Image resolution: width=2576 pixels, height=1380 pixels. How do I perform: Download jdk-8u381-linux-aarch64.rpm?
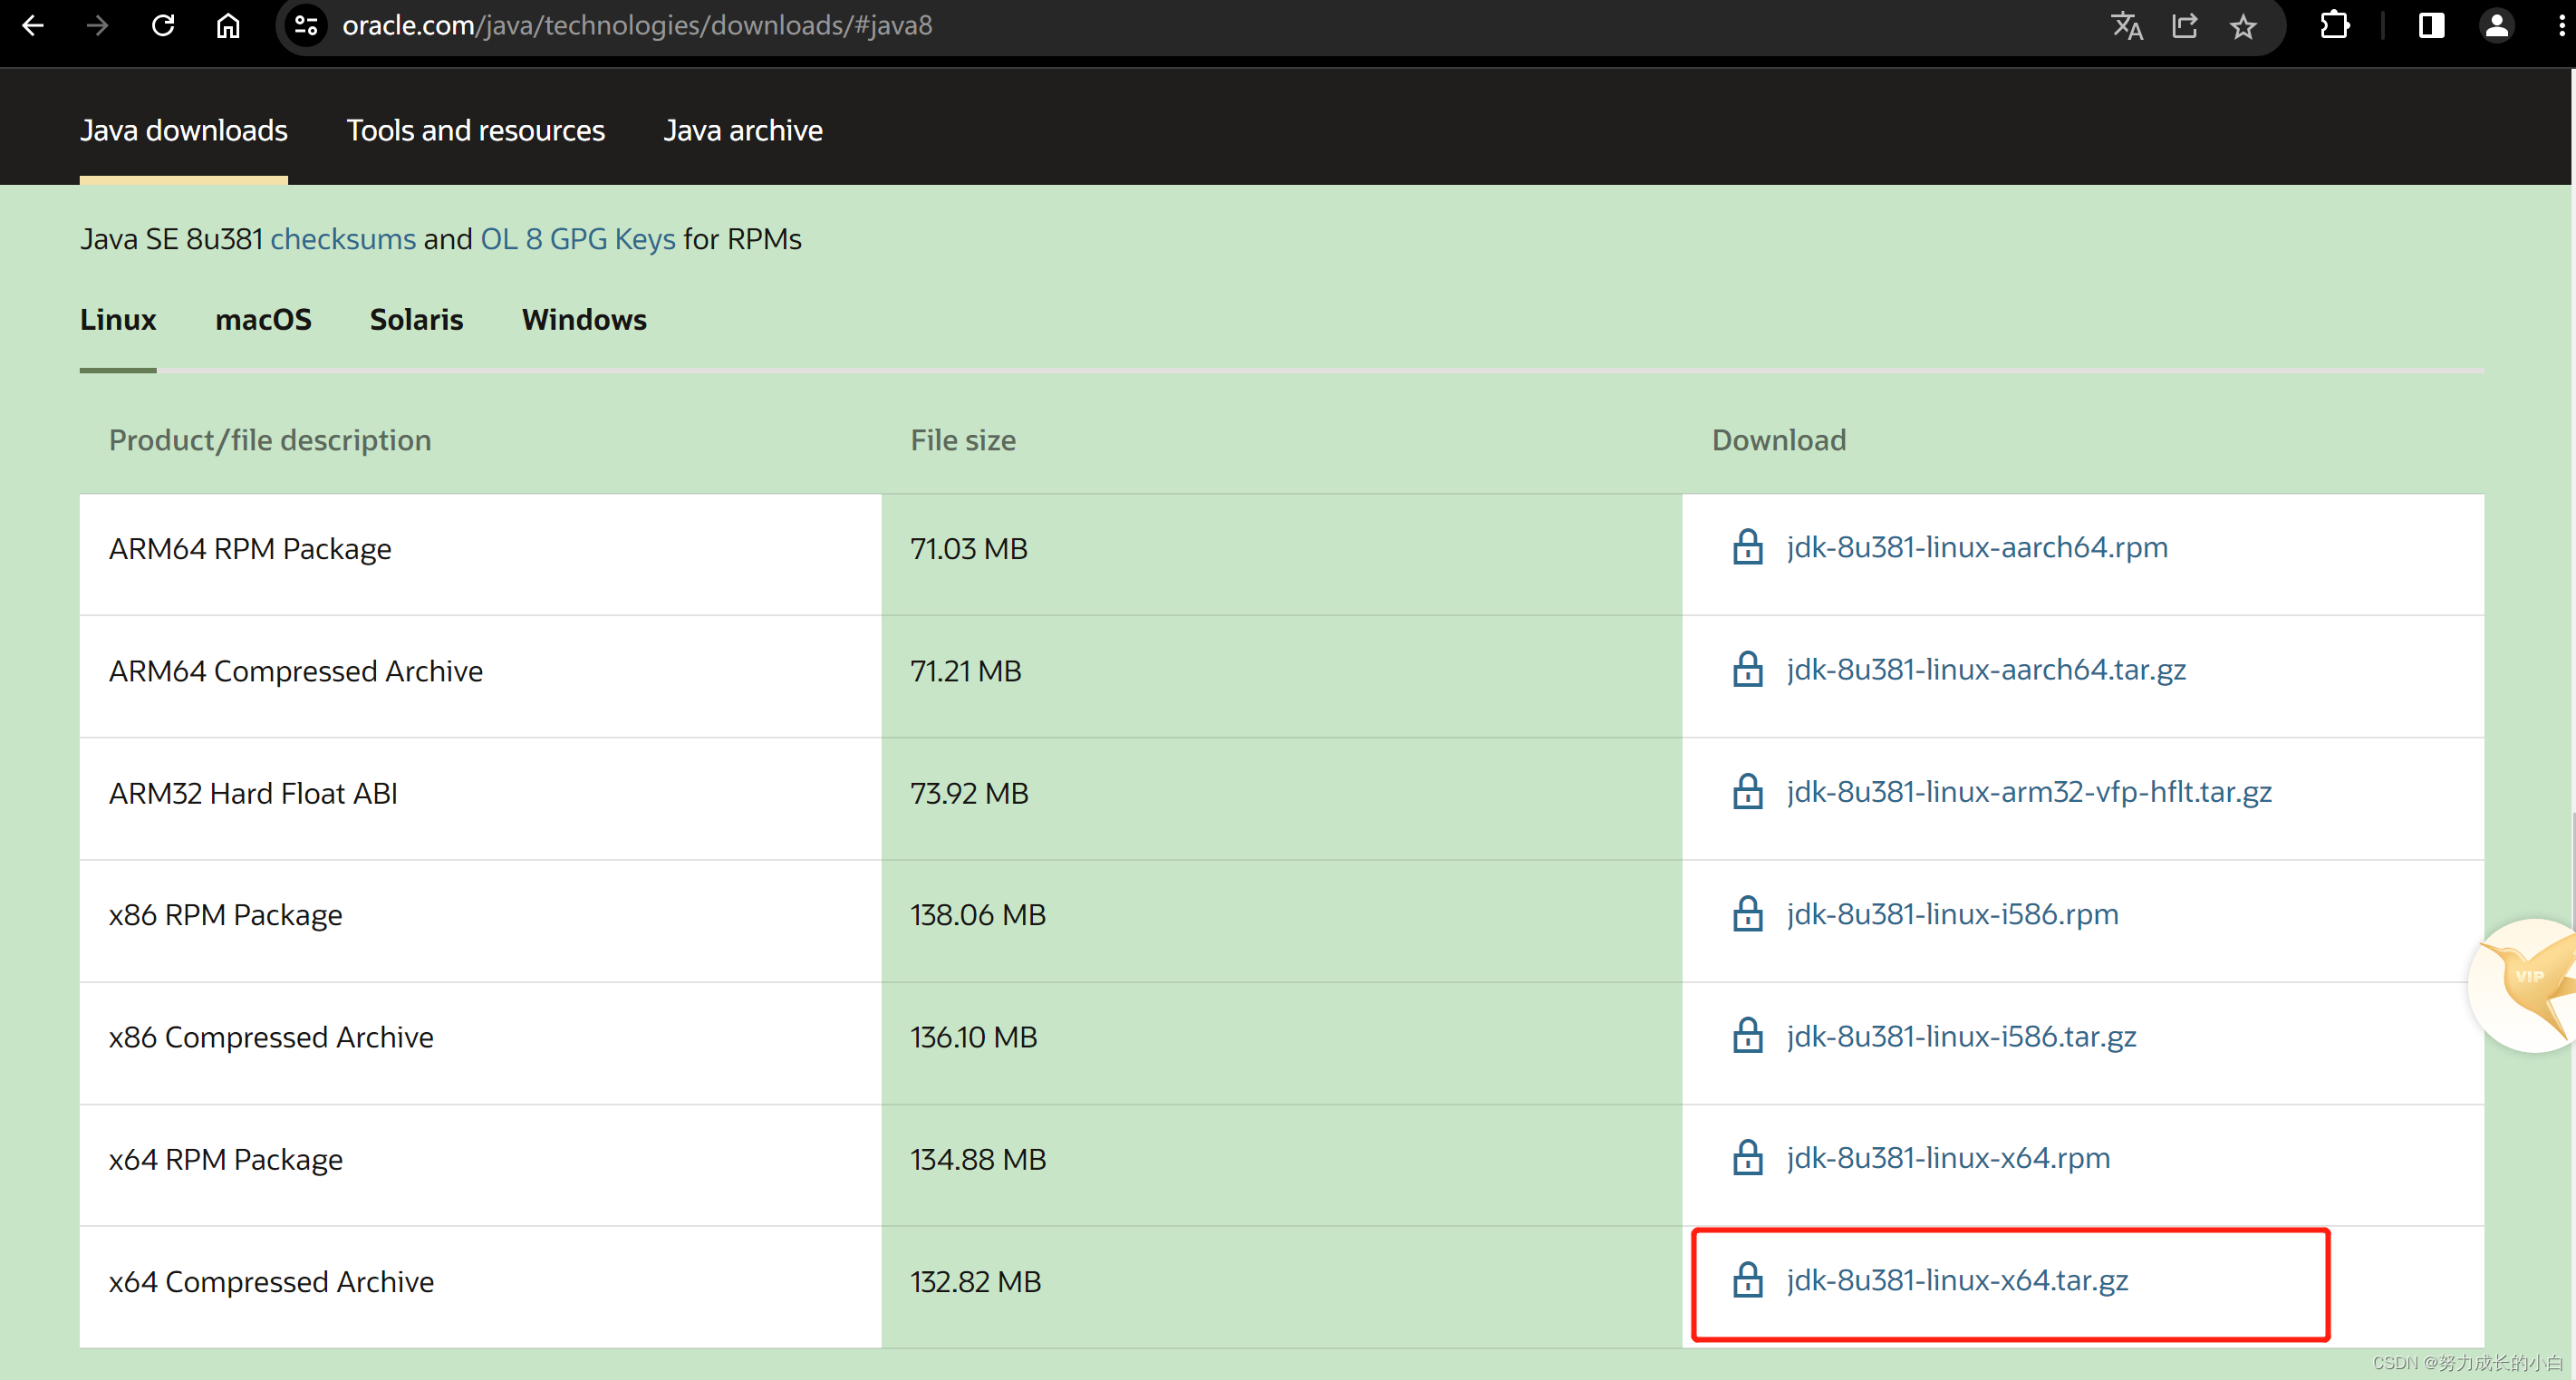(x=1977, y=547)
